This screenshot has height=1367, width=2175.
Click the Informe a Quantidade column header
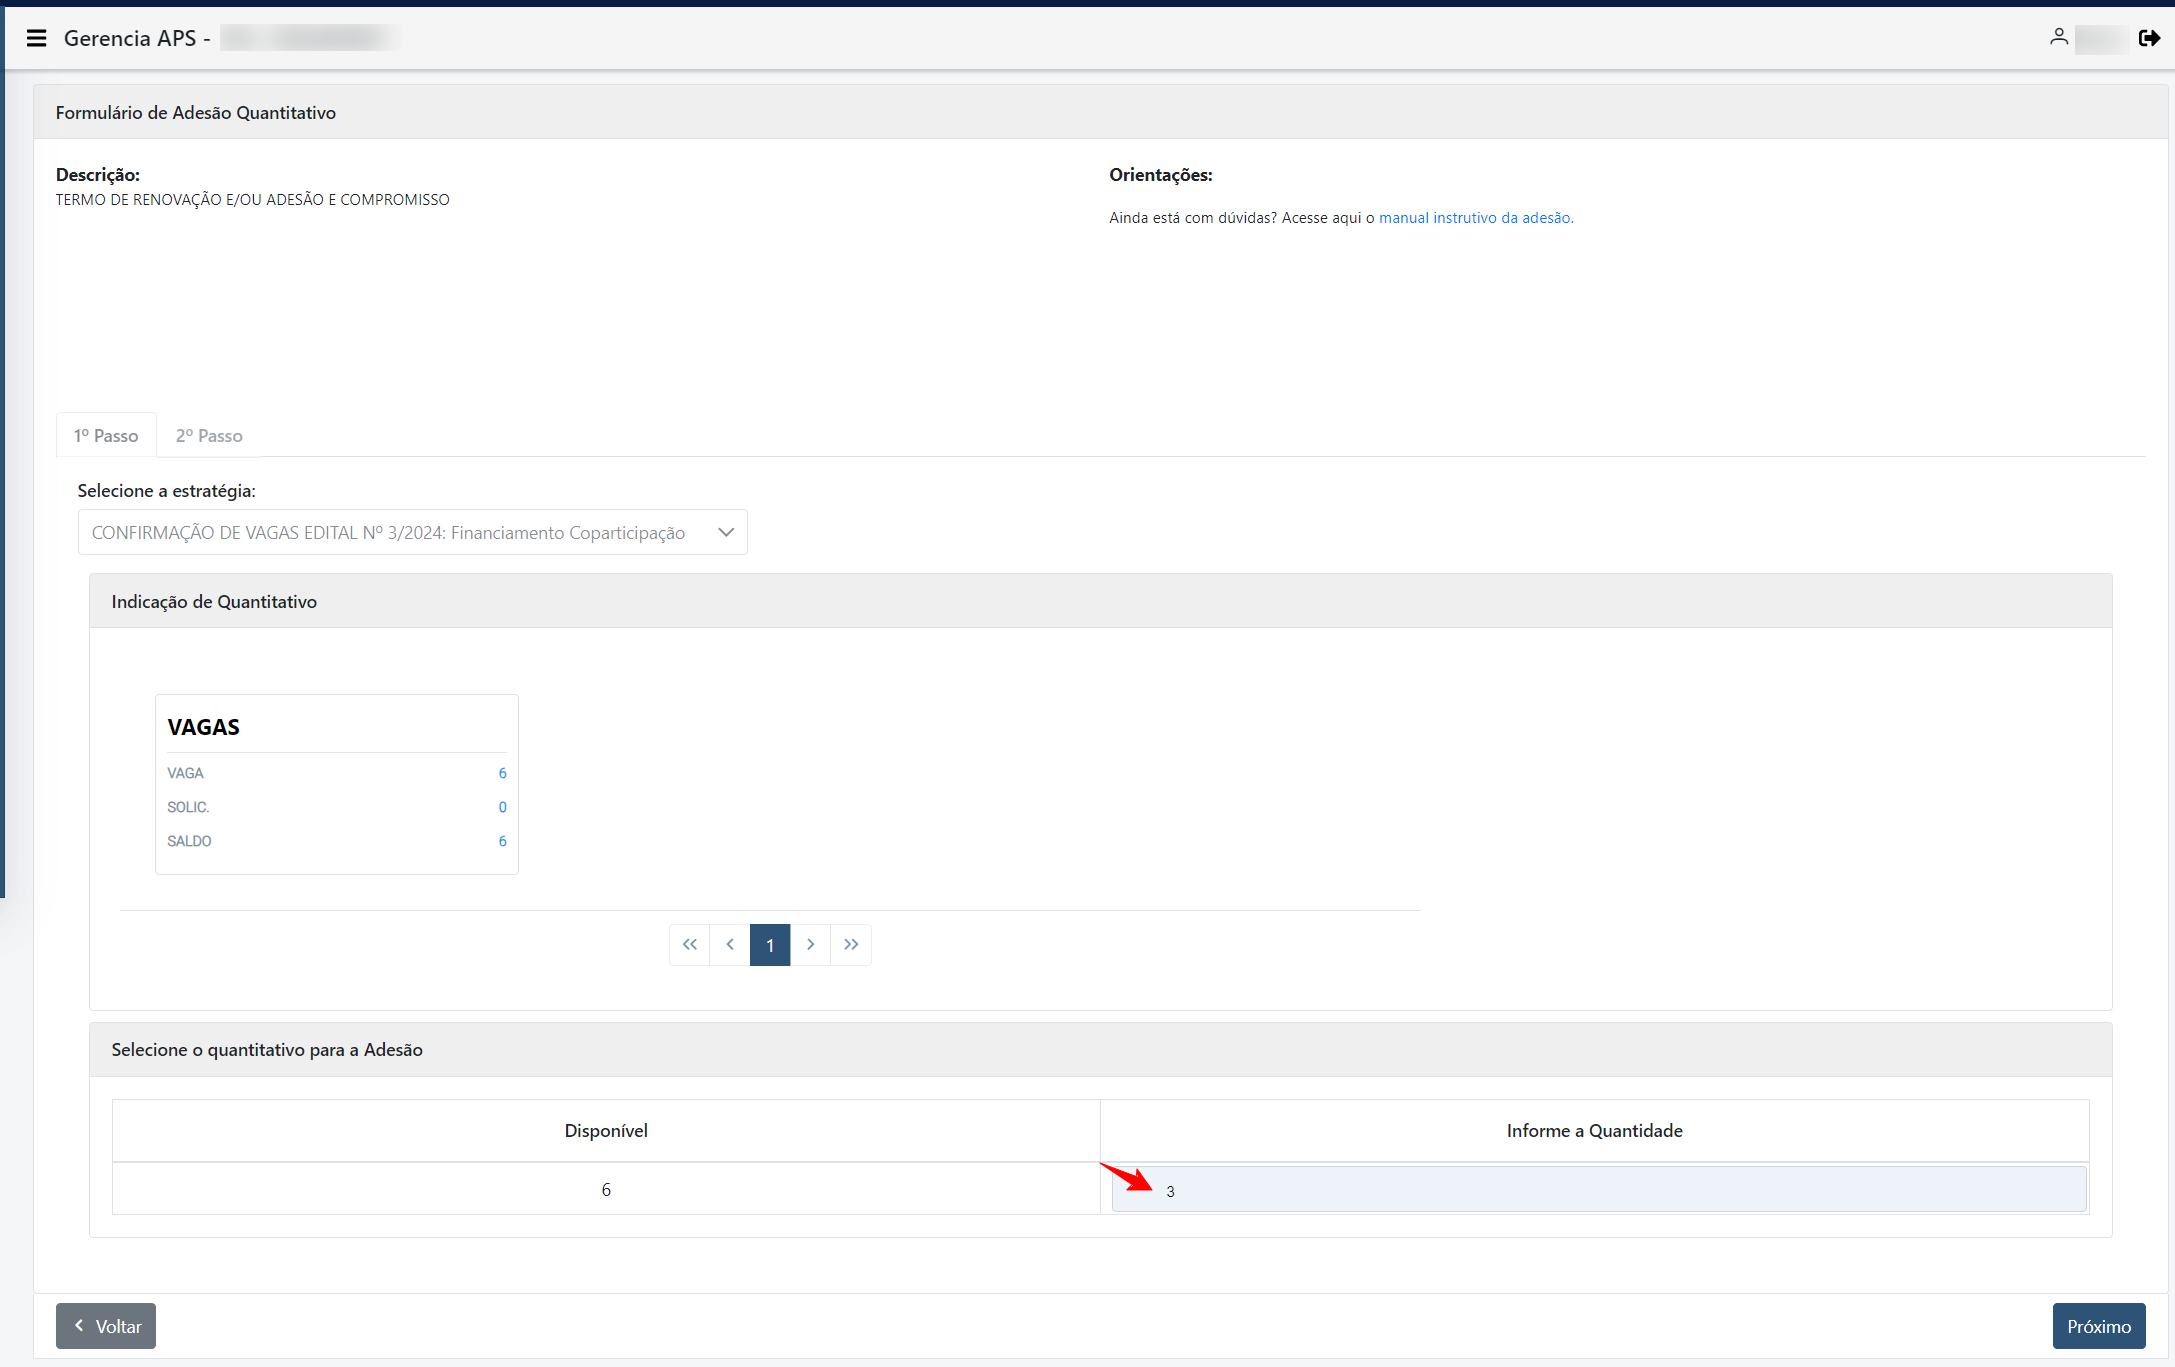tap(1594, 1130)
